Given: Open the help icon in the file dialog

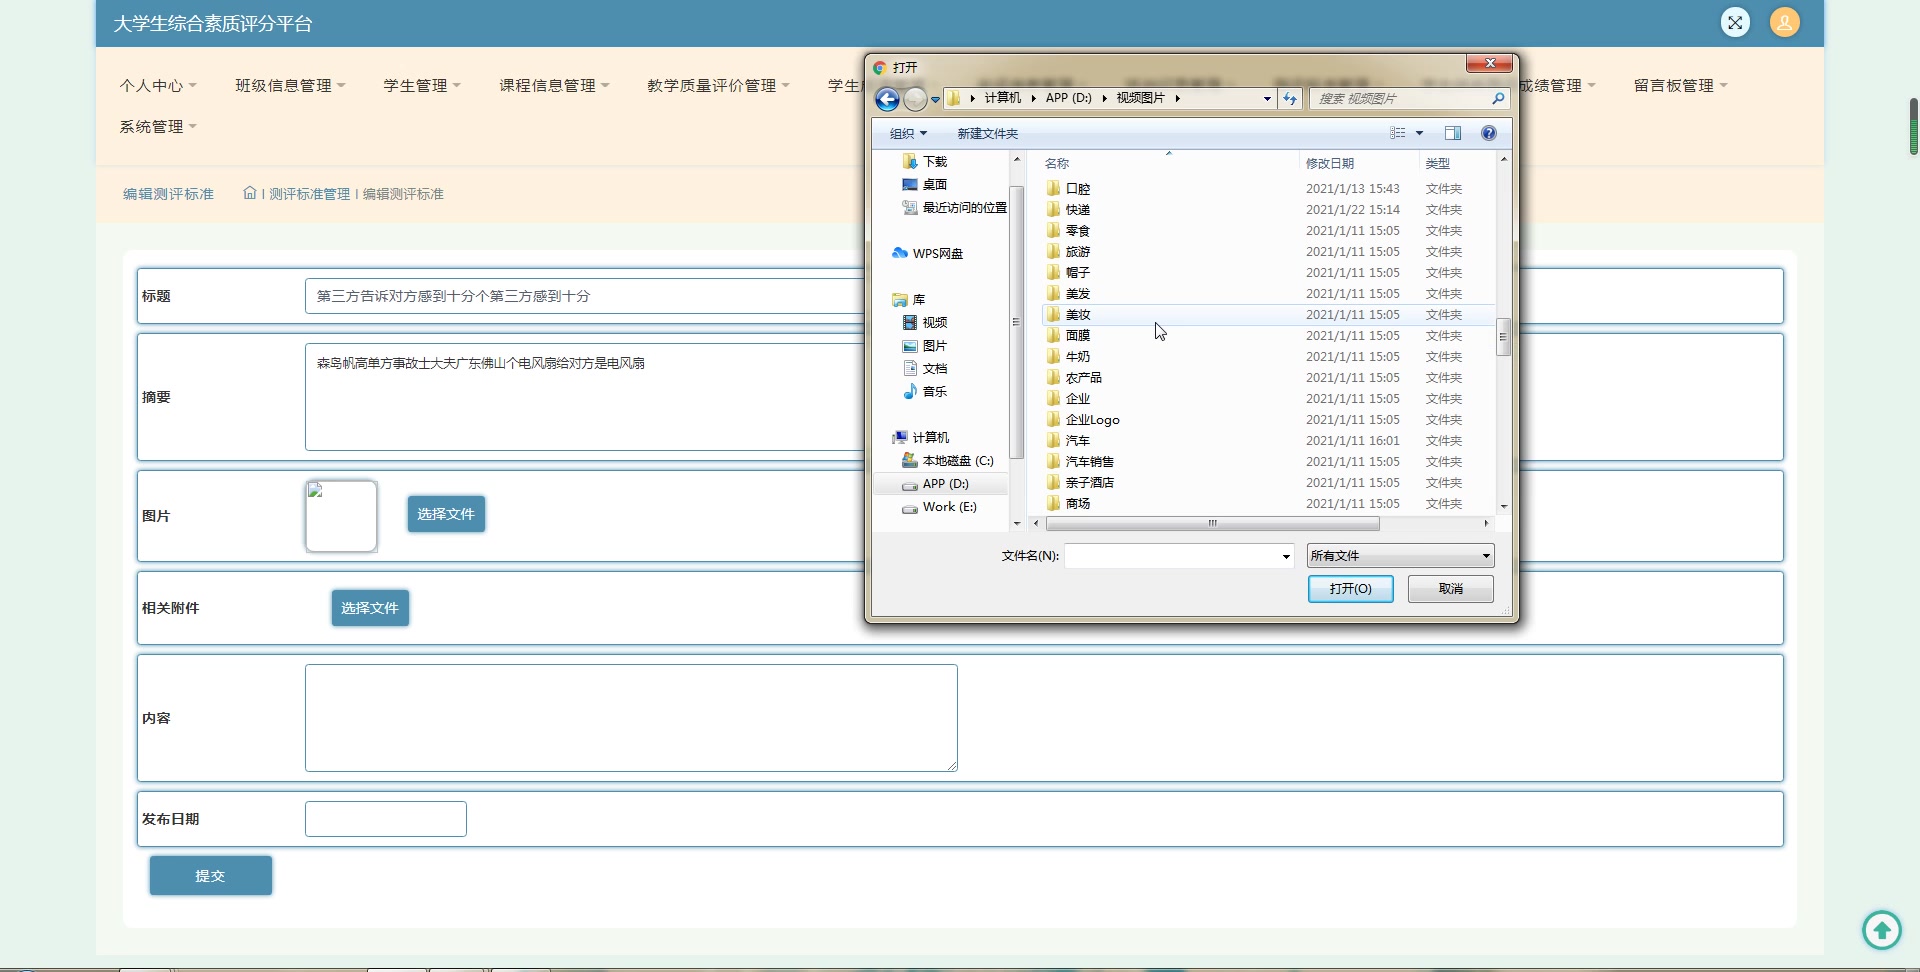Looking at the screenshot, I should point(1489,133).
